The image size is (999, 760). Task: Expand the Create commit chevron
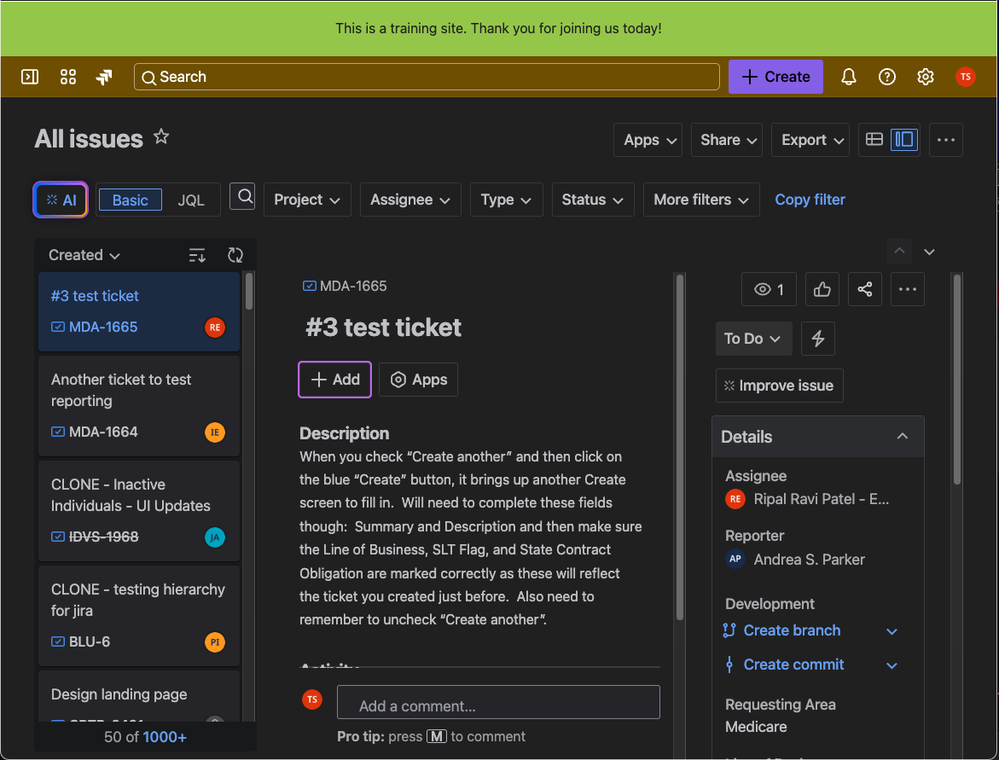click(892, 665)
